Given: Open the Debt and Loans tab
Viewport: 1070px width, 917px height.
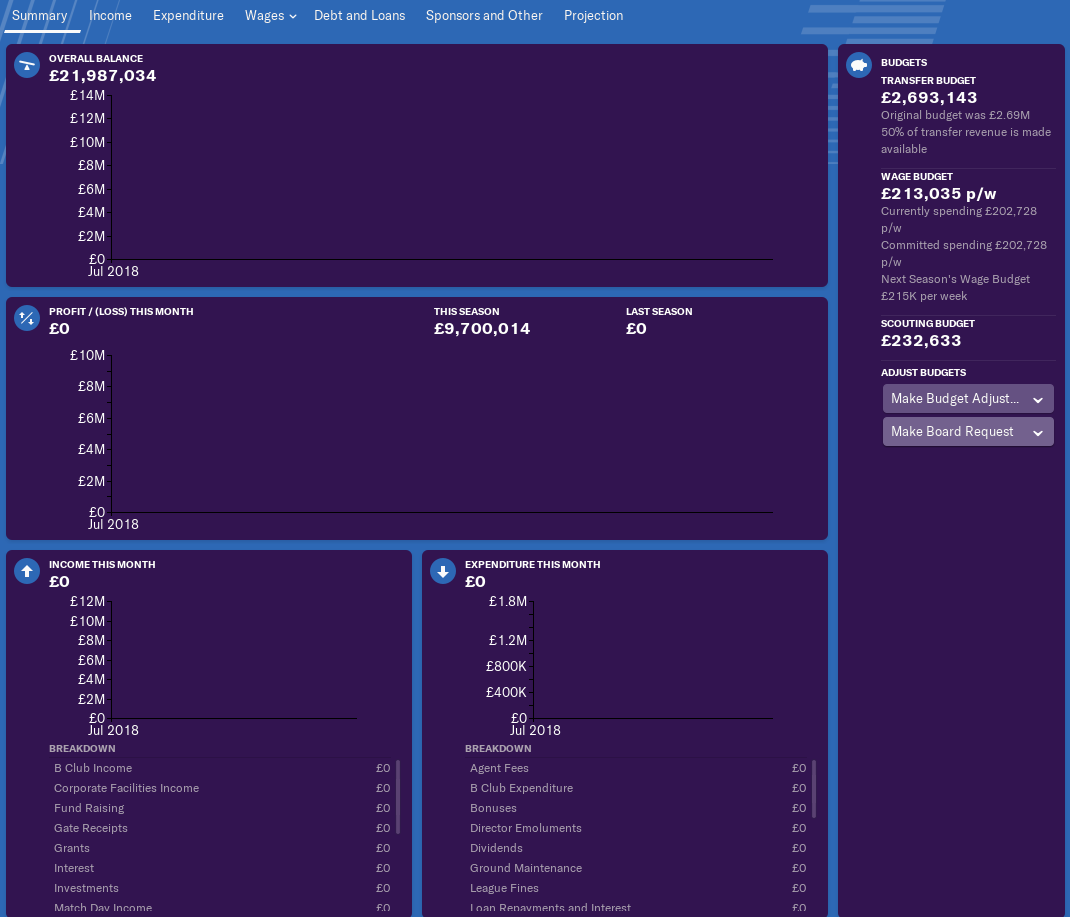Looking at the screenshot, I should [x=359, y=16].
